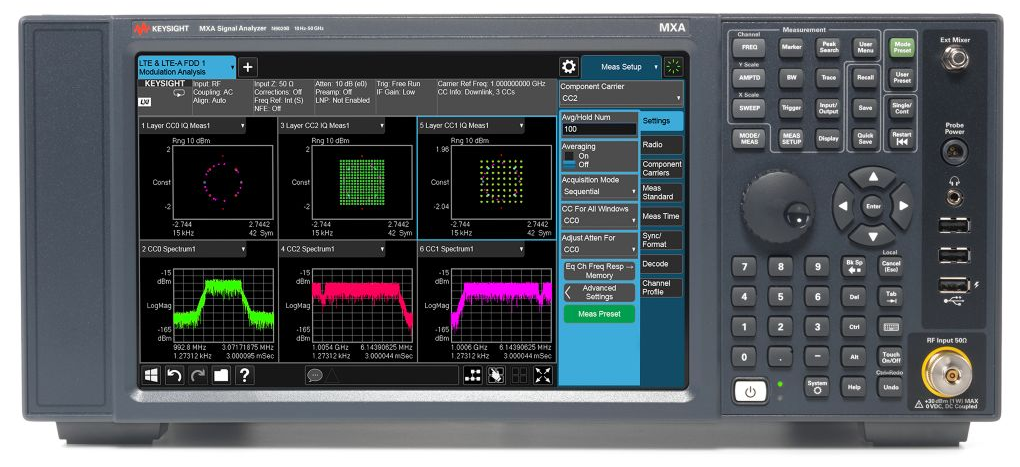Push the Peak Search key
Viewport: 1020px width, 467px height.
point(828,47)
